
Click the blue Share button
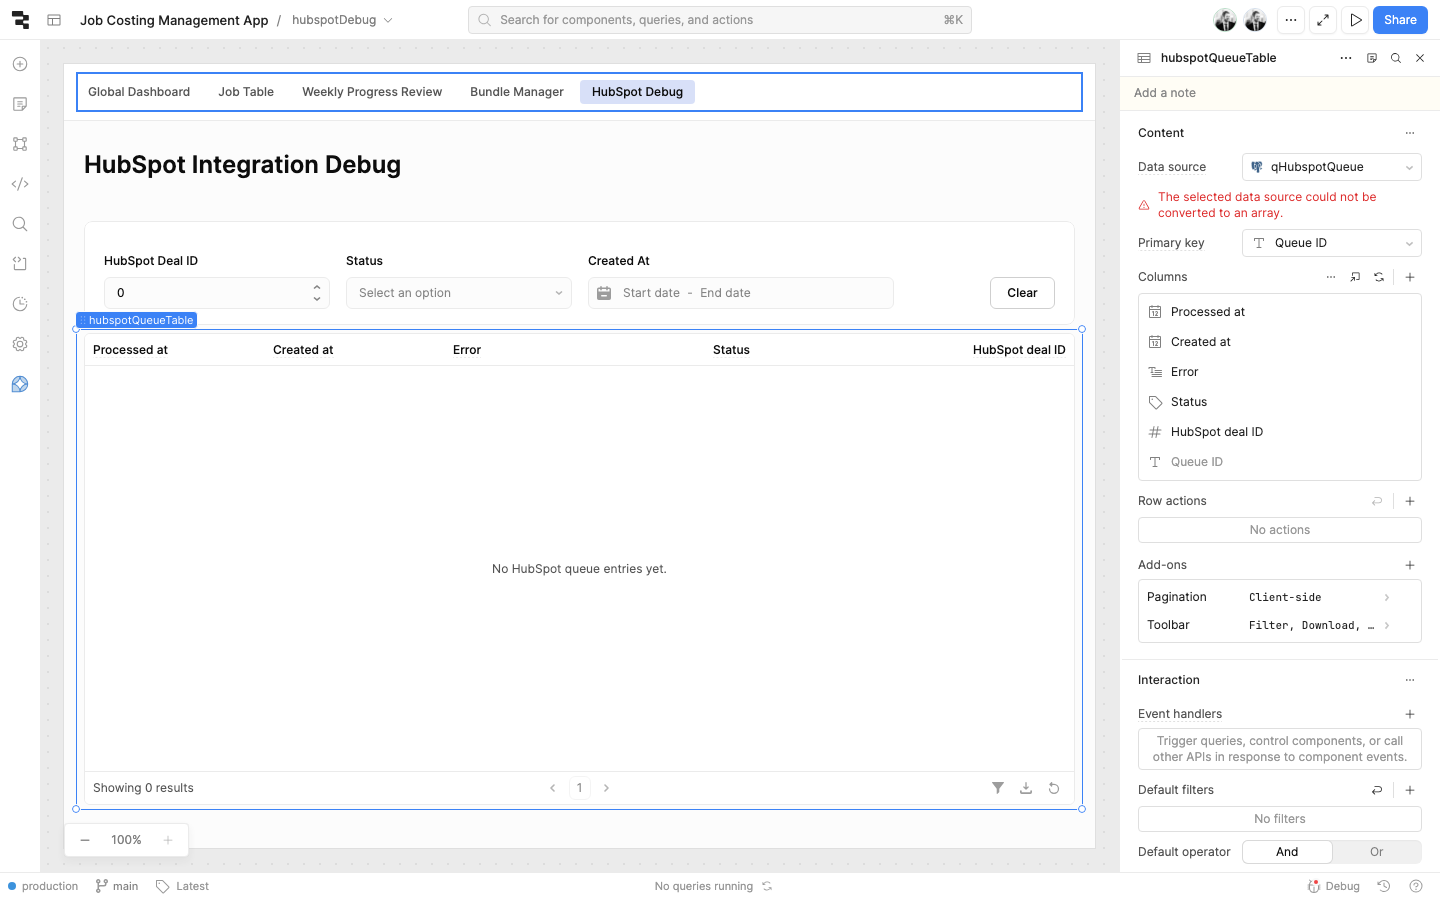coord(1399,20)
